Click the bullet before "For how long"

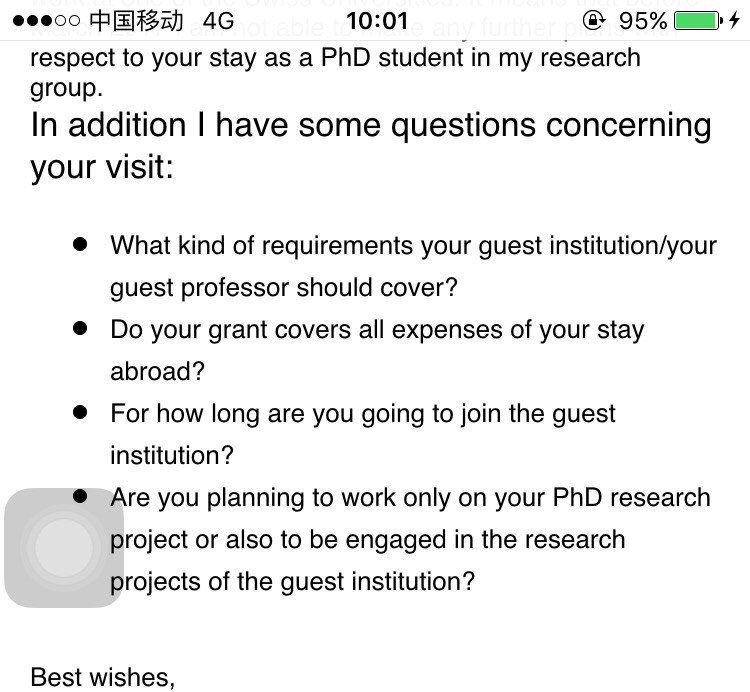coord(81,412)
